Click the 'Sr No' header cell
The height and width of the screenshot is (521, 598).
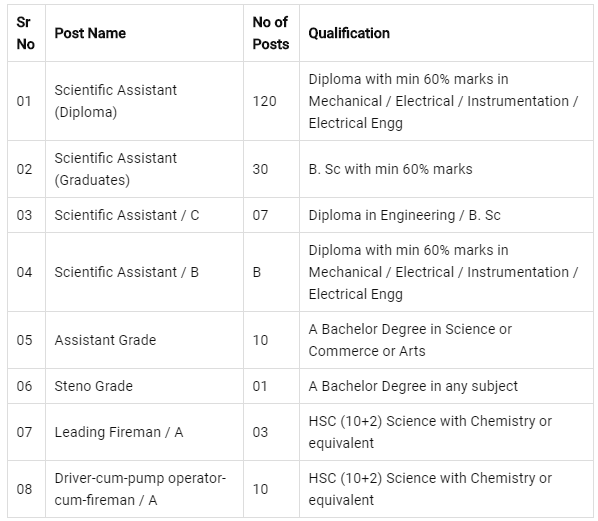(26, 33)
